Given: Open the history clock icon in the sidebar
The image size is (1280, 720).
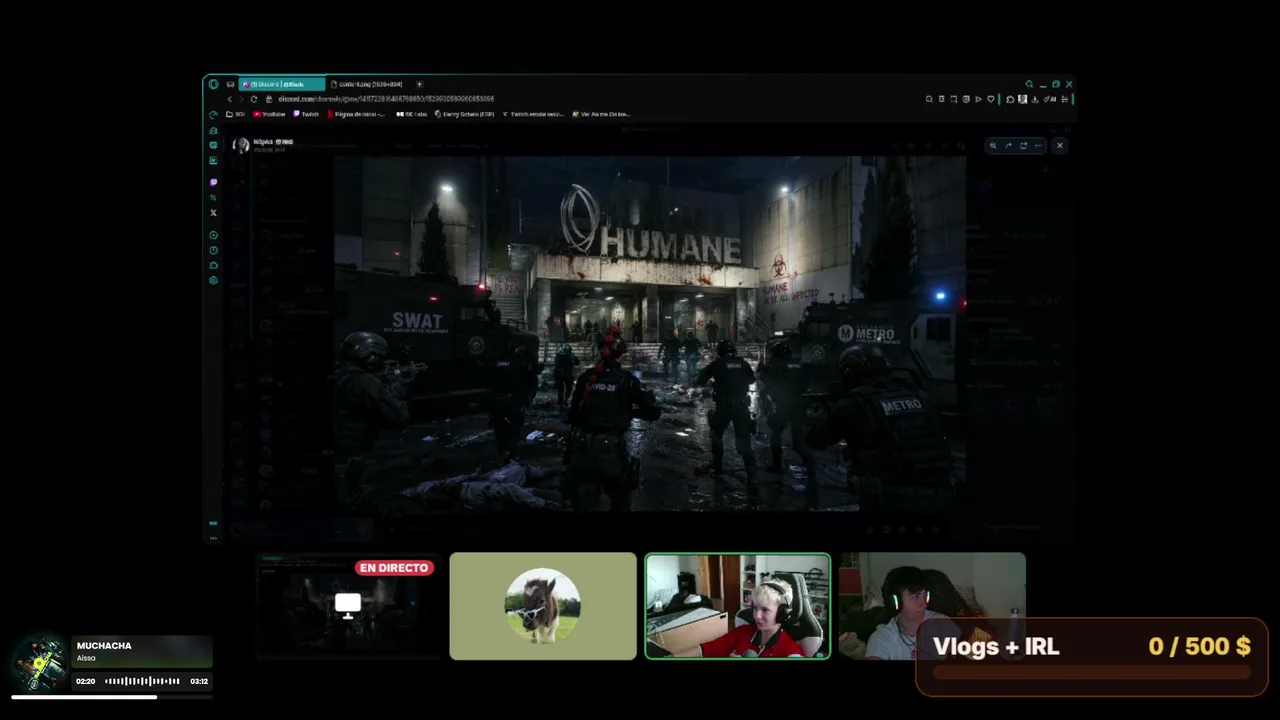Looking at the screenshot, I should [x=213, y=250].
